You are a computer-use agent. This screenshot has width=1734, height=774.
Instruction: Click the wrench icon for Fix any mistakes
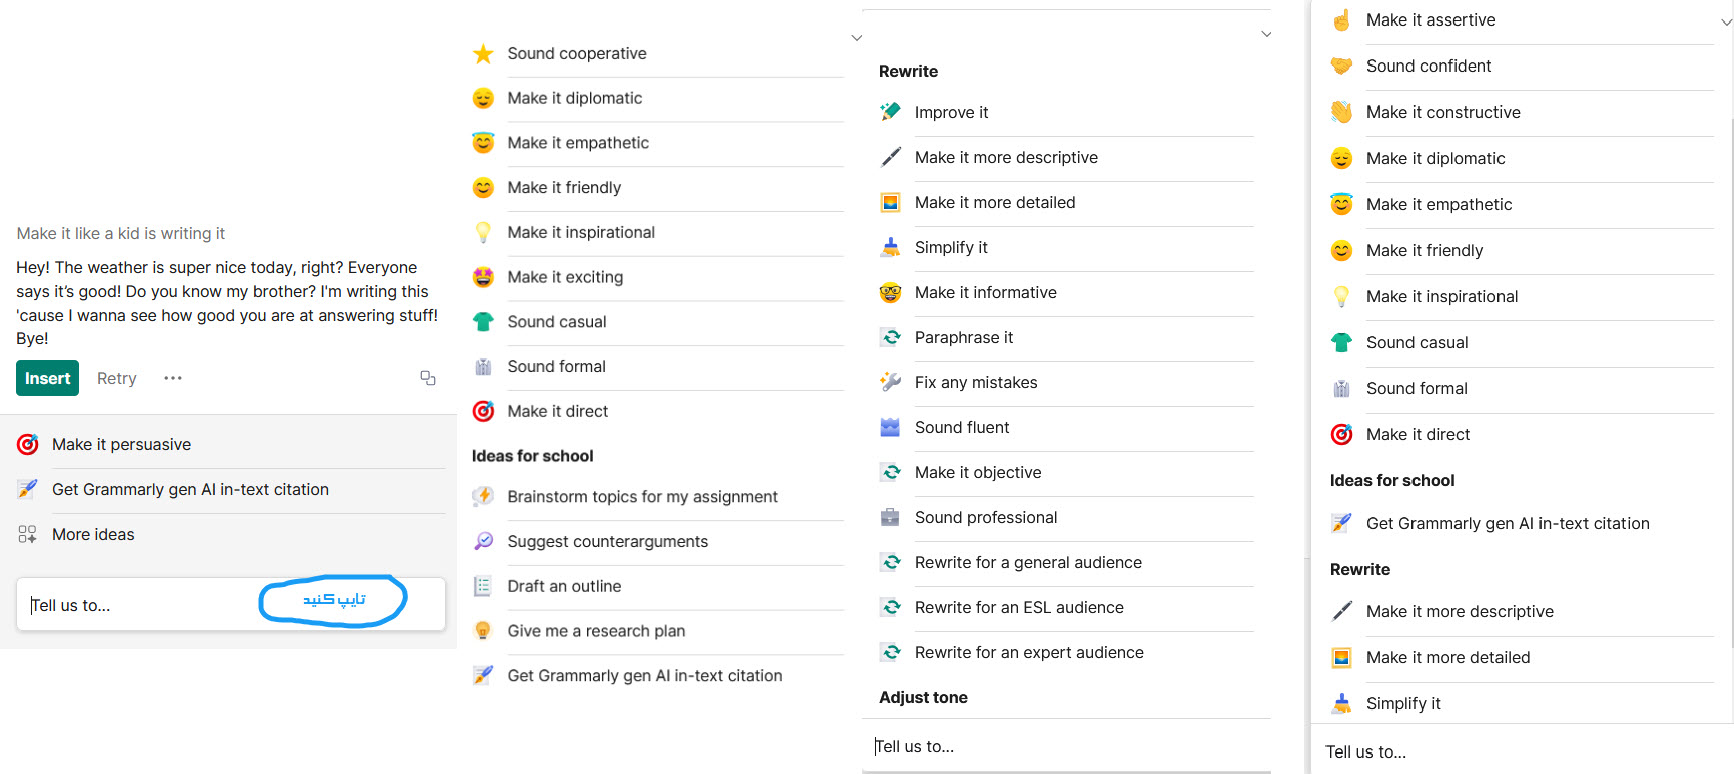(890, 382)
